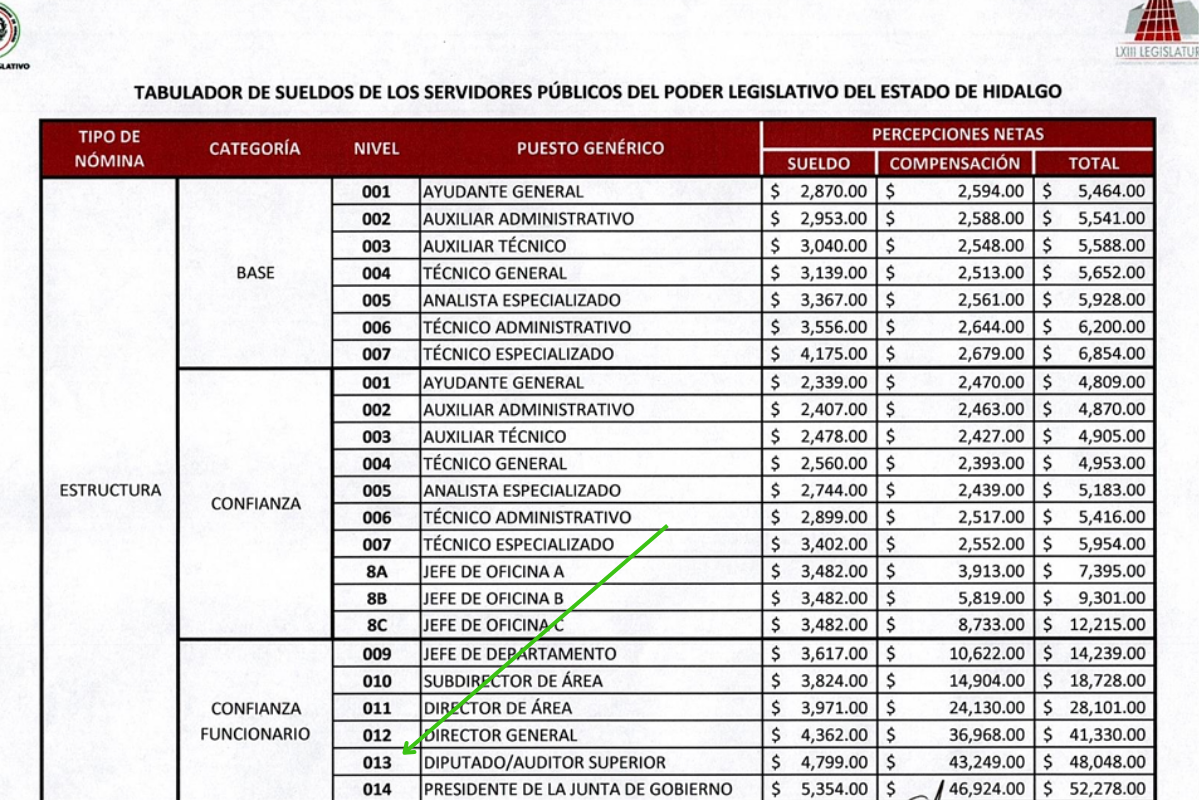Select the 'TIPO DE NÓMINA' column header

[x=110, y=148]
